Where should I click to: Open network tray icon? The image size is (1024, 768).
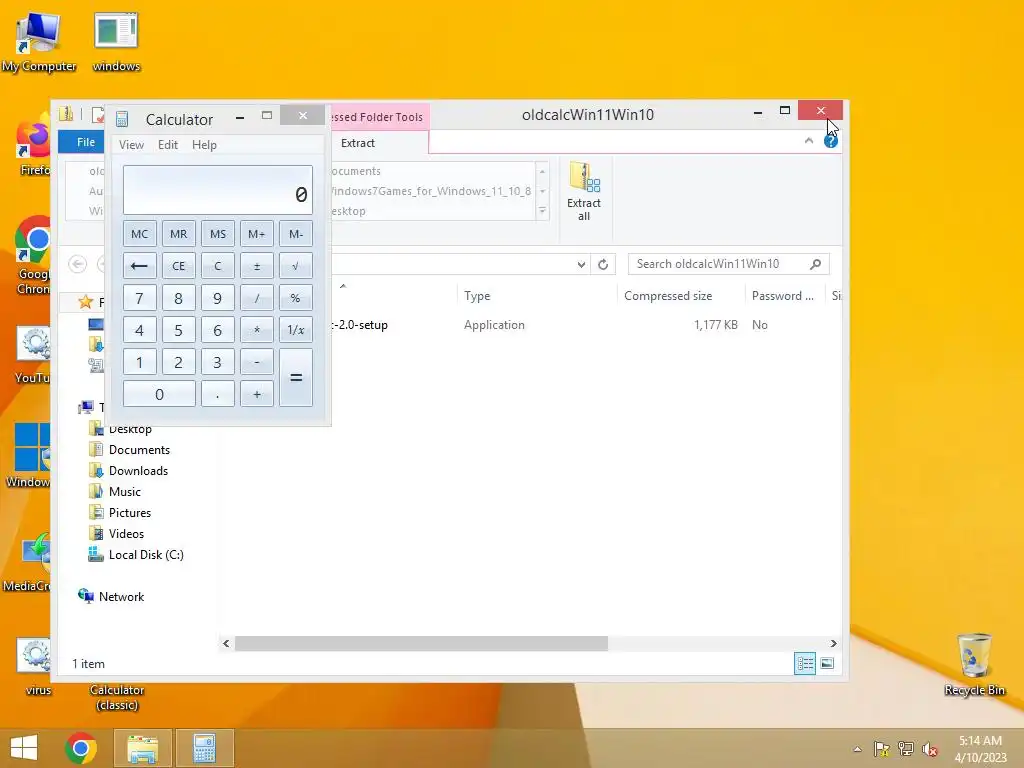tap(905, 749)
